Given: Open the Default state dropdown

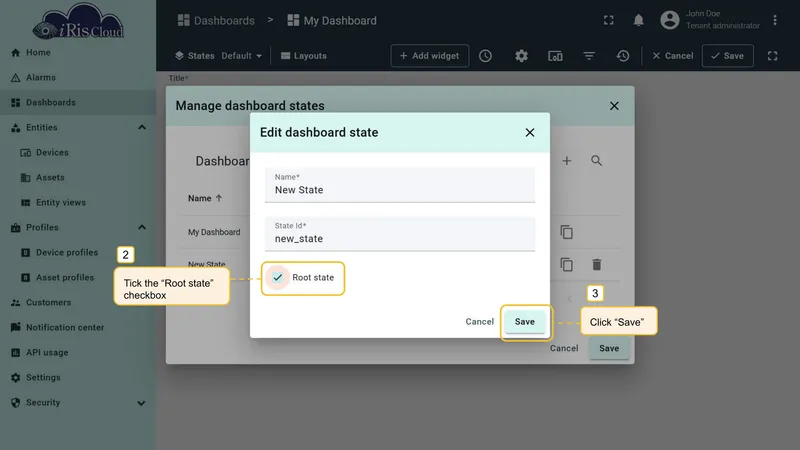Looking at the screenshot, I should pos(241,56).
